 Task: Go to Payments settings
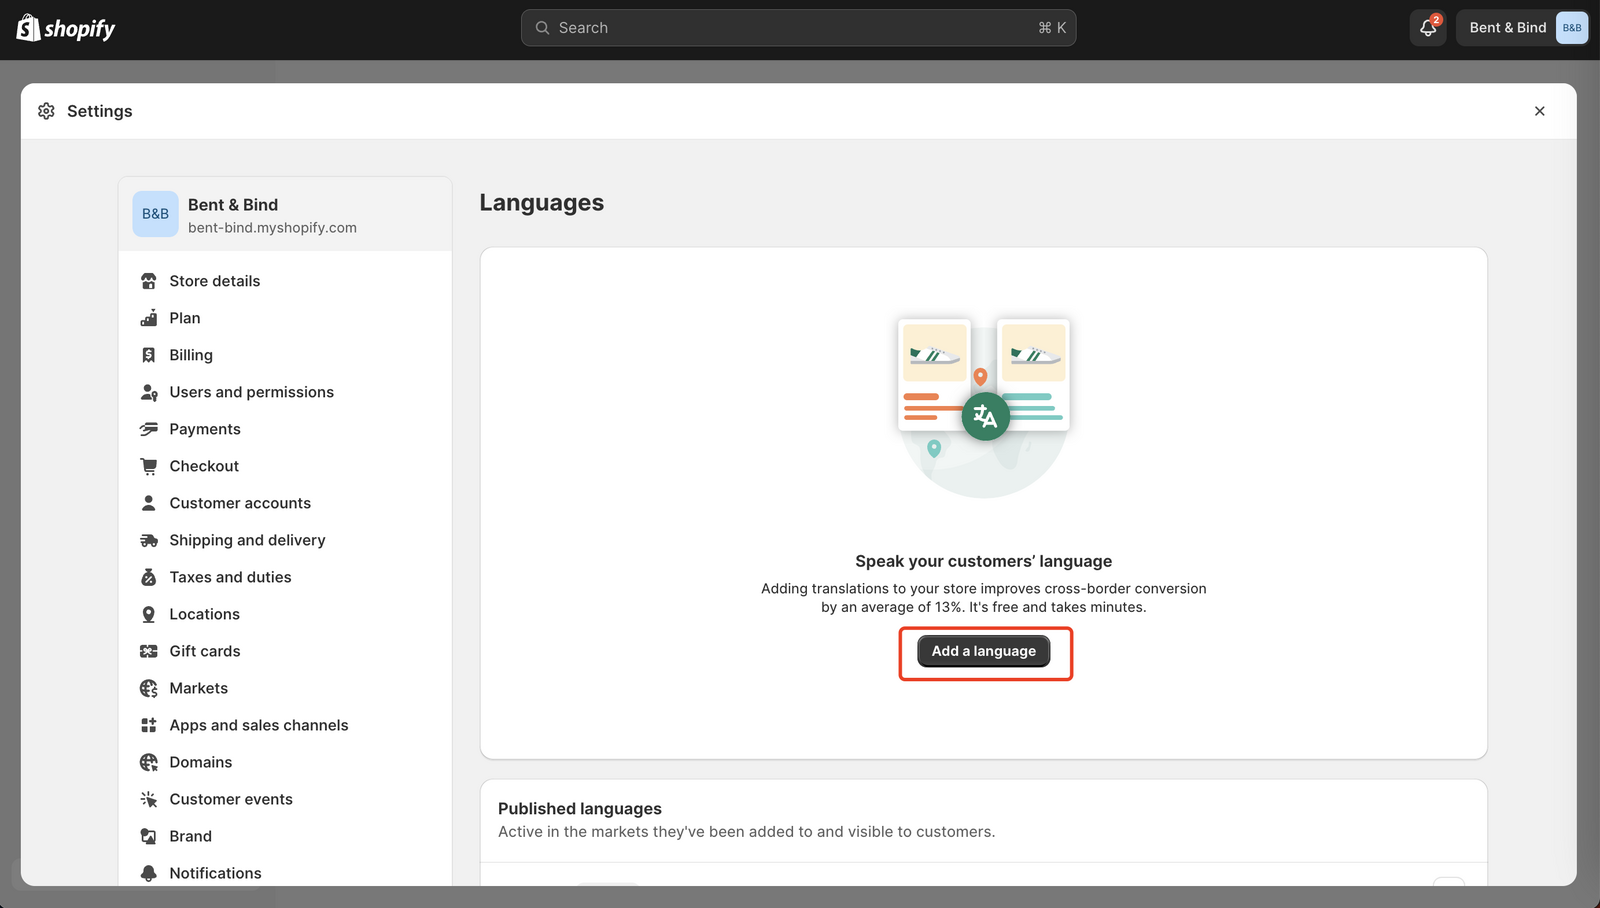tap(205, 429)
